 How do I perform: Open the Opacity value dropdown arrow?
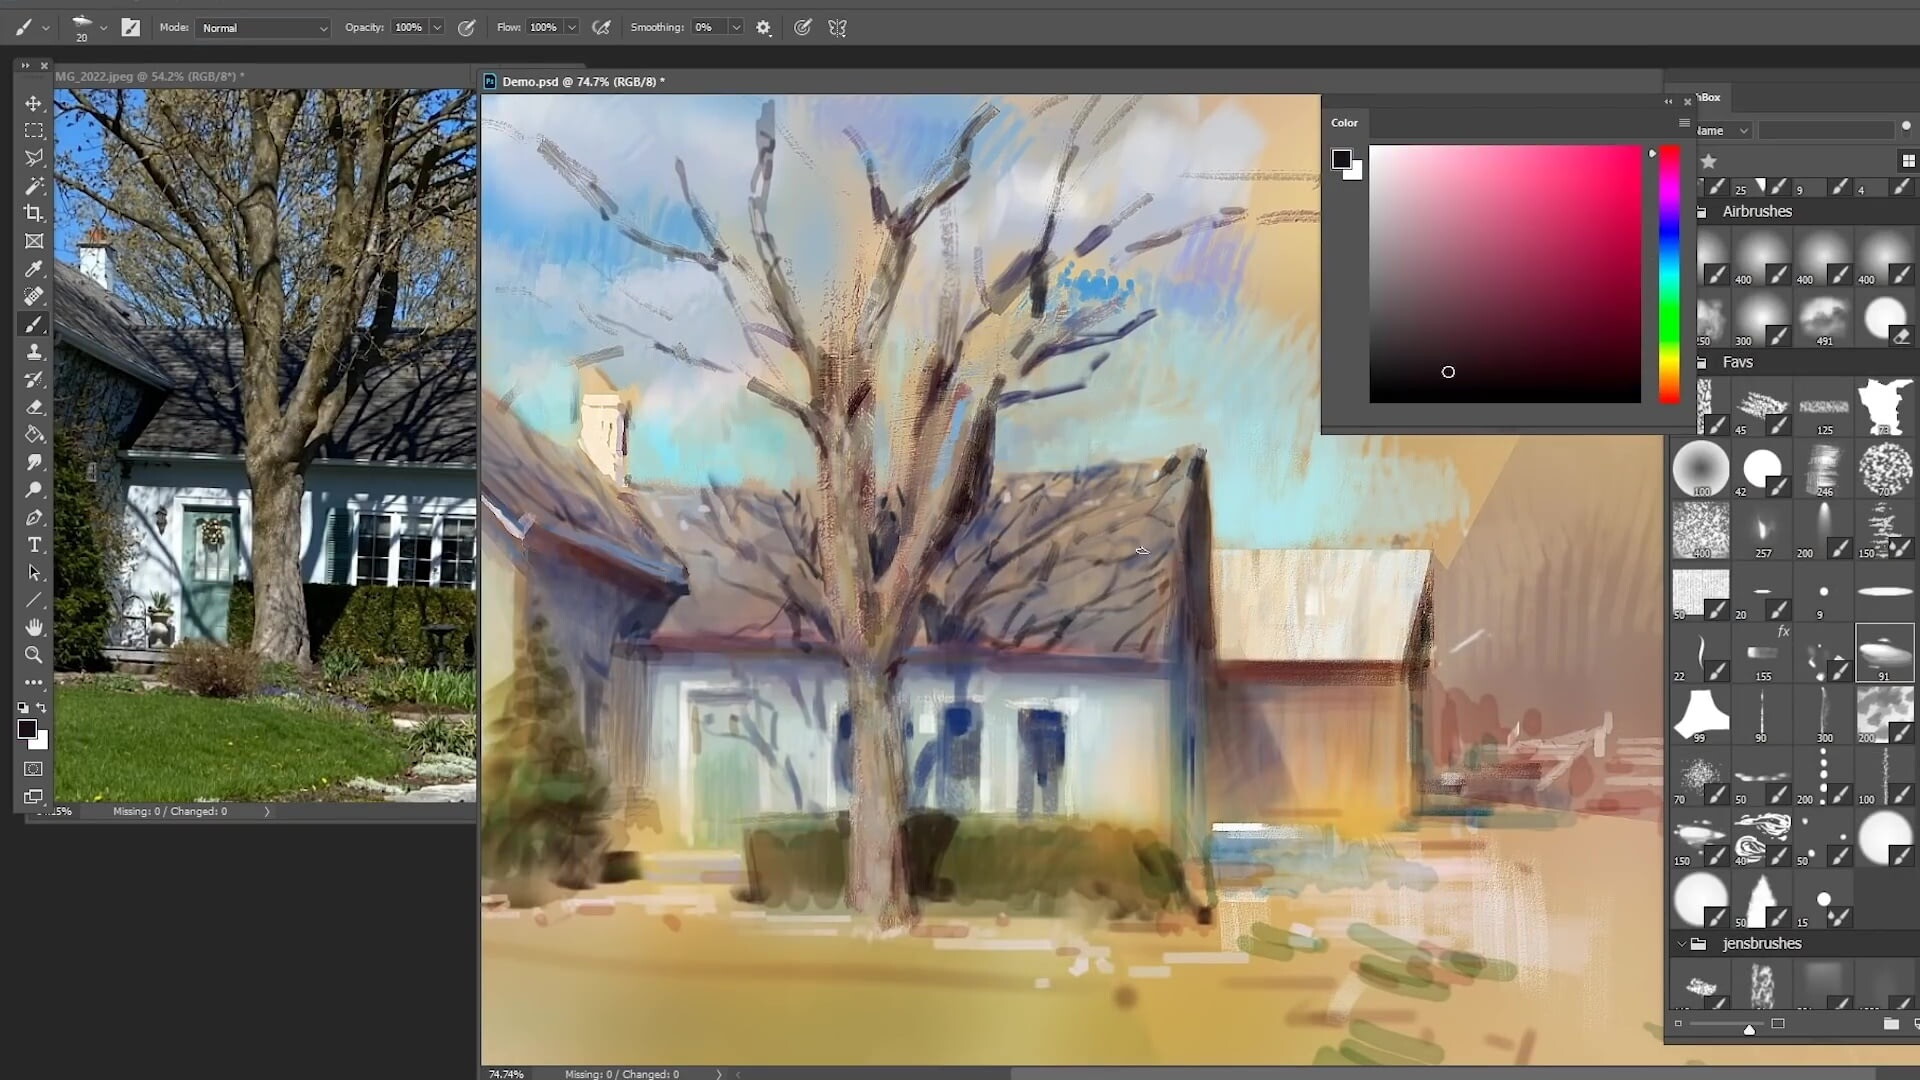[x=437, y=28]
